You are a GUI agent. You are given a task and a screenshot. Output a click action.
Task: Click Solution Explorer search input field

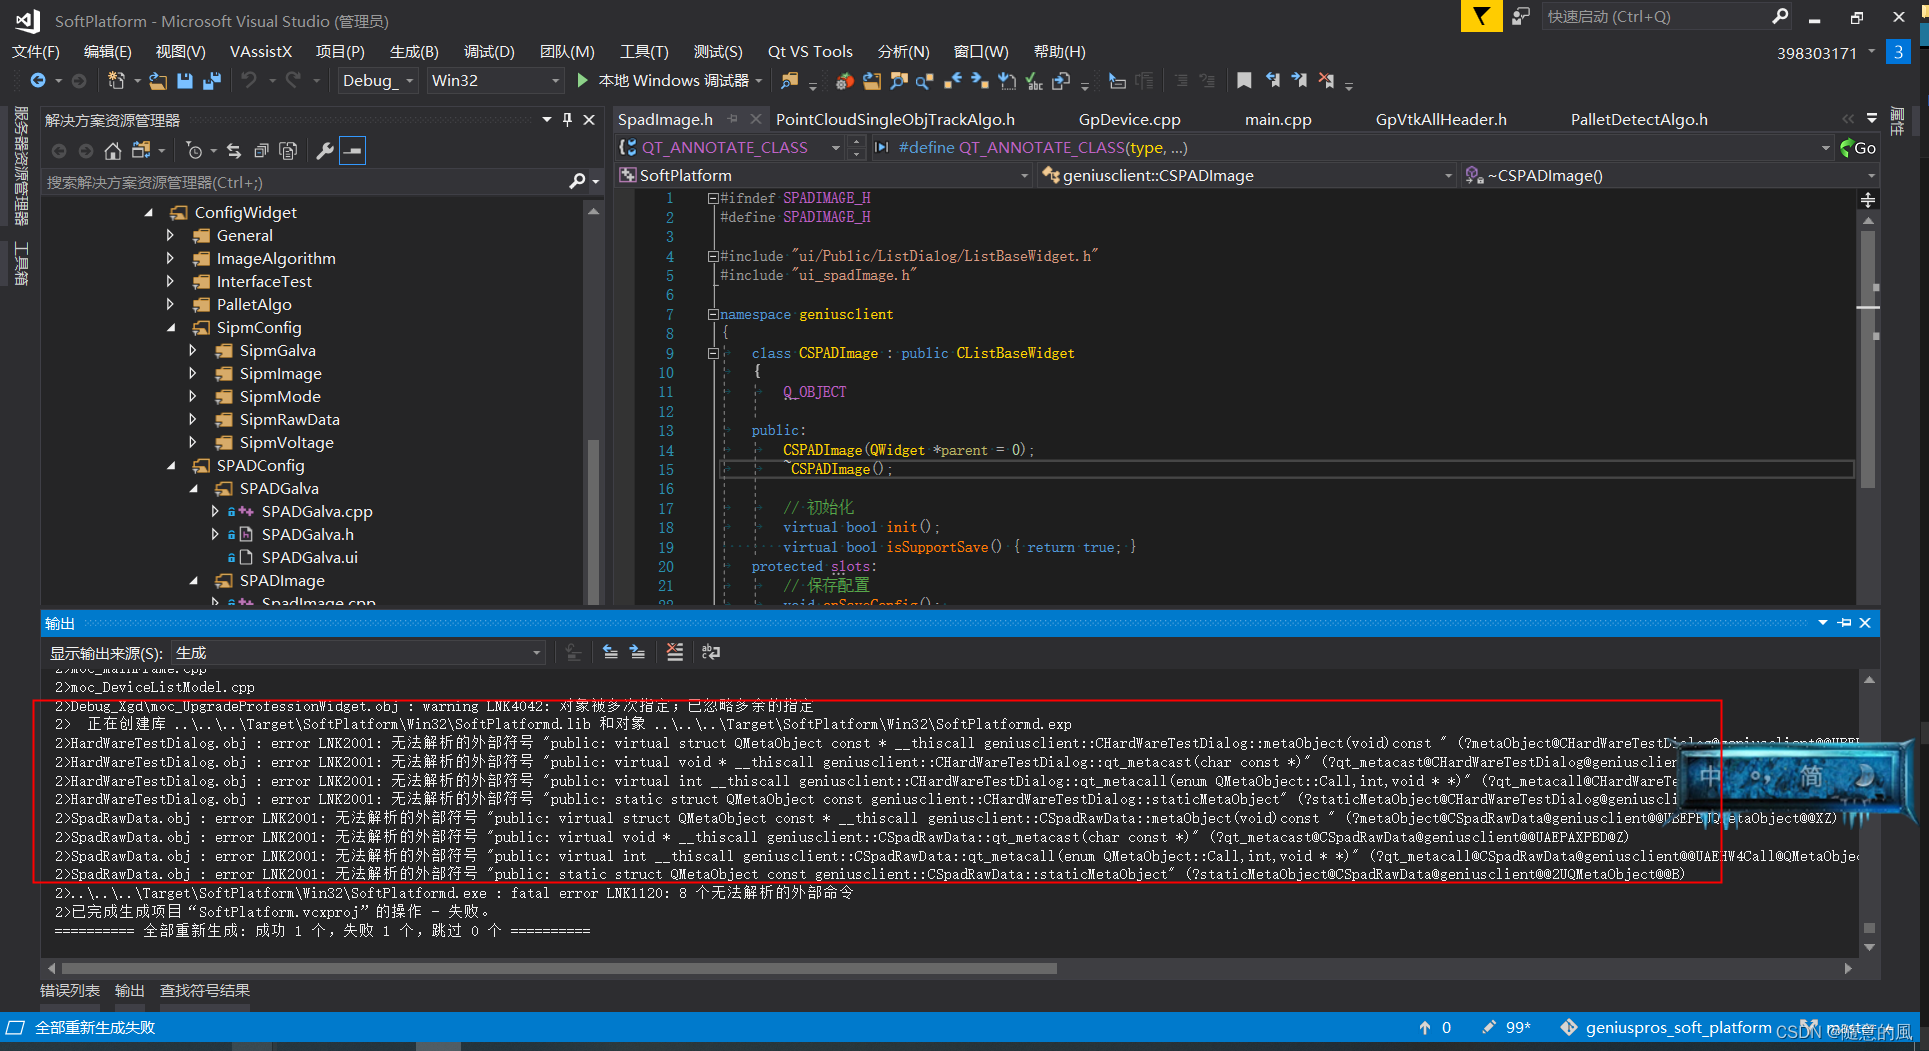tap(305, 182)
